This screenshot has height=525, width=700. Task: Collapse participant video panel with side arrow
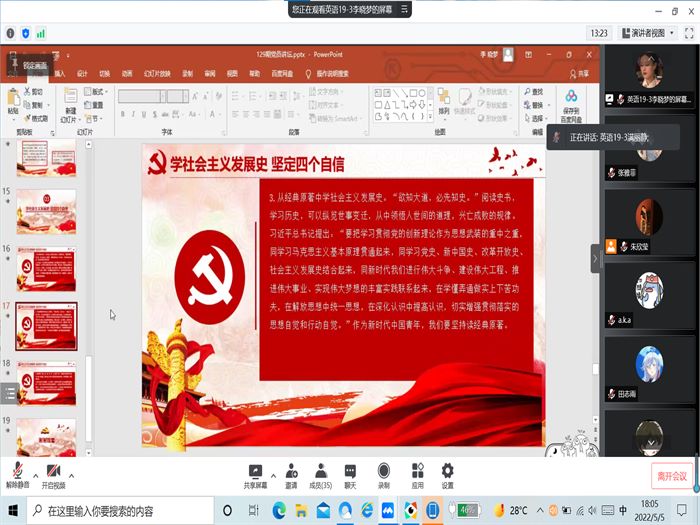click(595, 258)
